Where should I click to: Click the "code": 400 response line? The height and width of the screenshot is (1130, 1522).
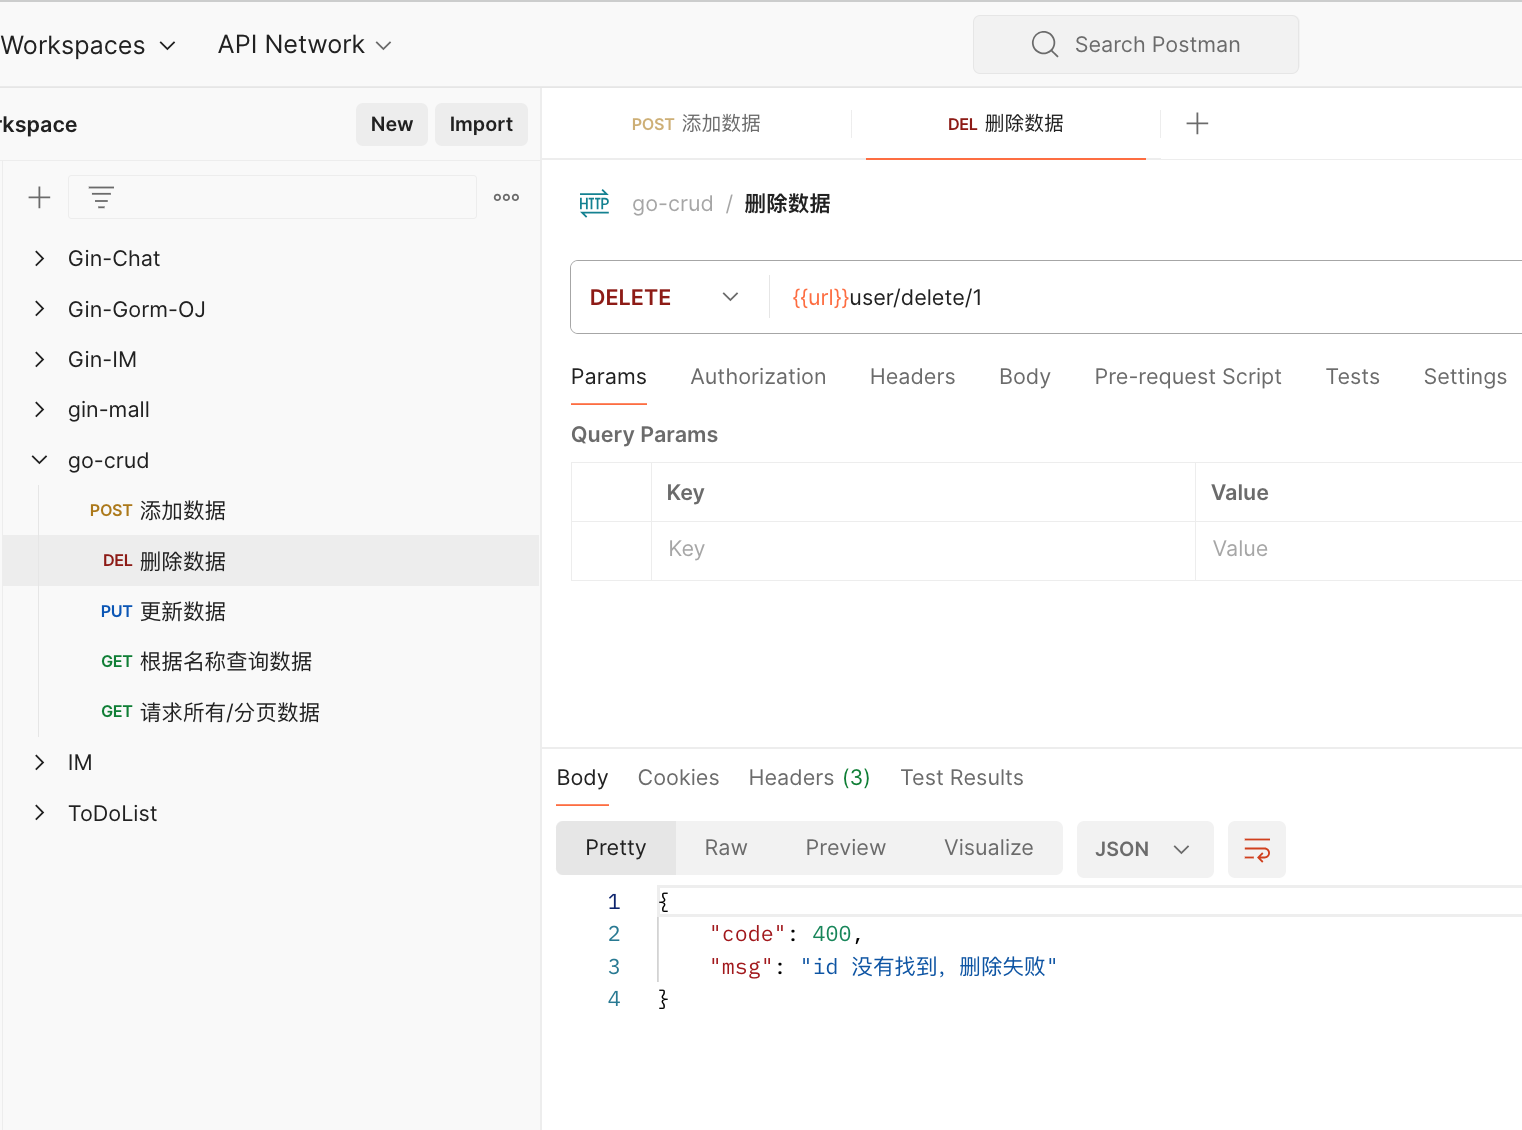click(x=786, y=934)
